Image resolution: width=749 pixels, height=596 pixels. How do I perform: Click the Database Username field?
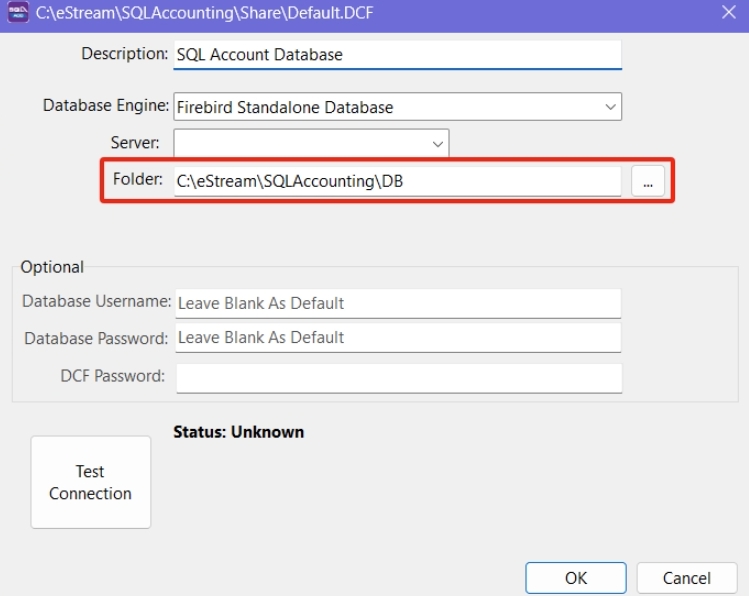click(x=397, y=303)
